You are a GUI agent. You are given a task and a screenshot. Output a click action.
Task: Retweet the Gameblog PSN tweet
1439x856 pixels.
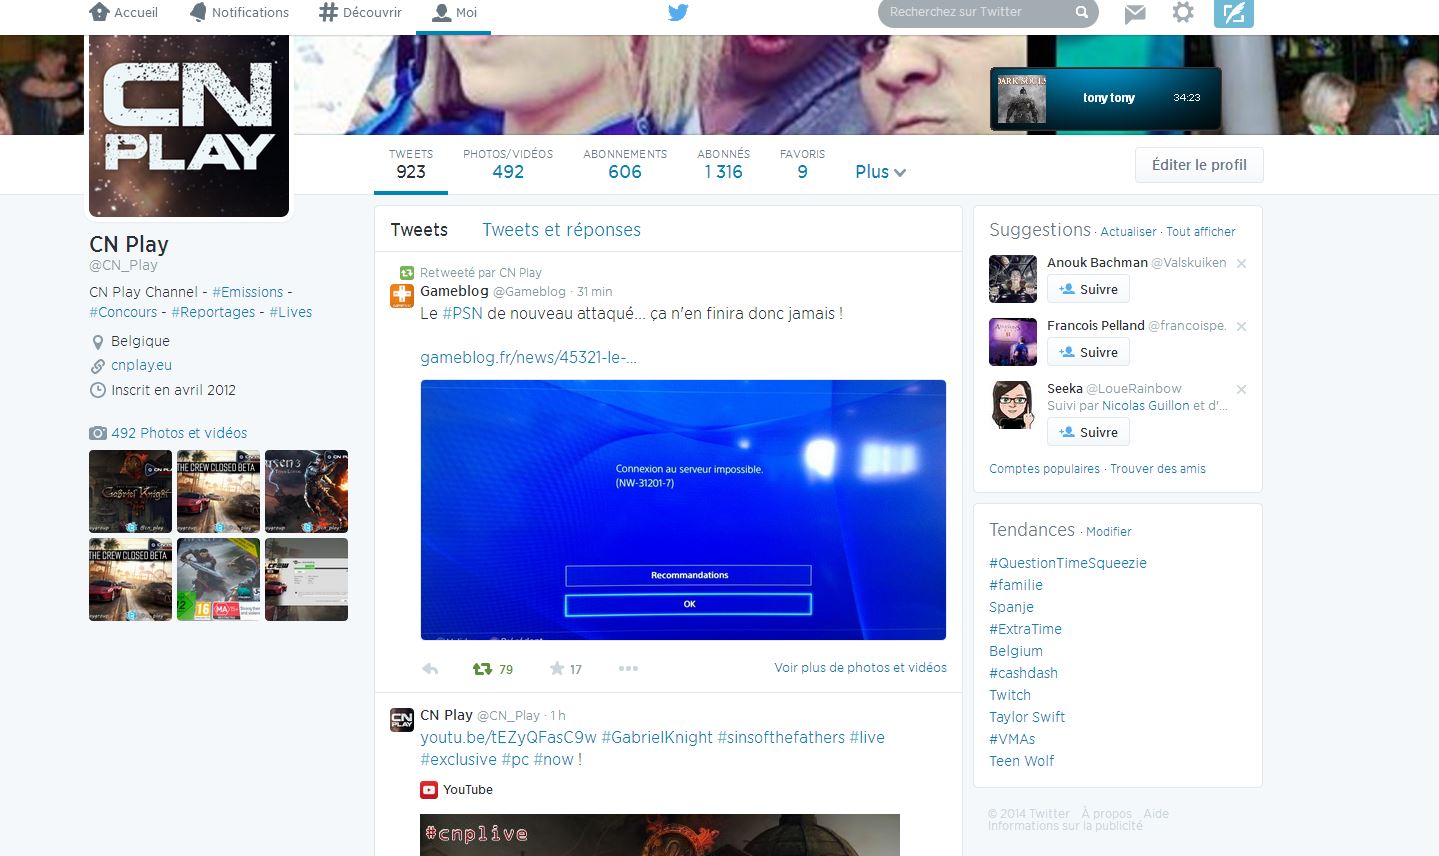click(x=482, y=669)
